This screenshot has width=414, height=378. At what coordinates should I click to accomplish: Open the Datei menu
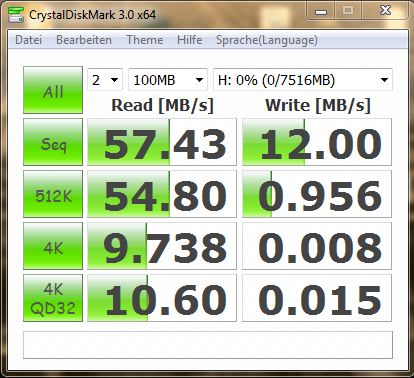click(29, 40)
